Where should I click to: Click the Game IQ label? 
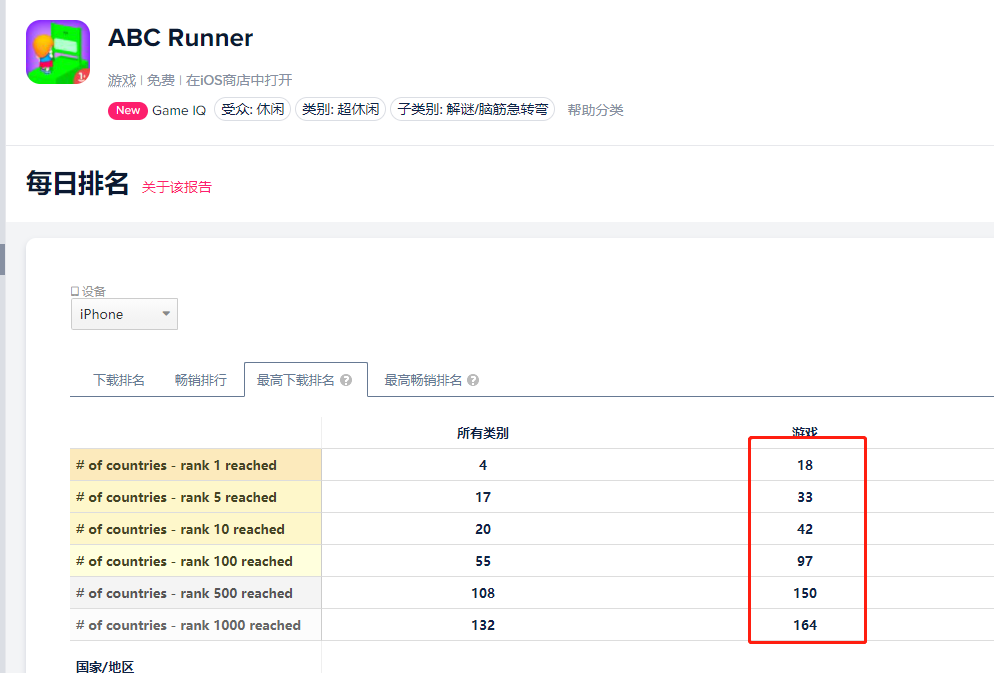click(179, 111)
